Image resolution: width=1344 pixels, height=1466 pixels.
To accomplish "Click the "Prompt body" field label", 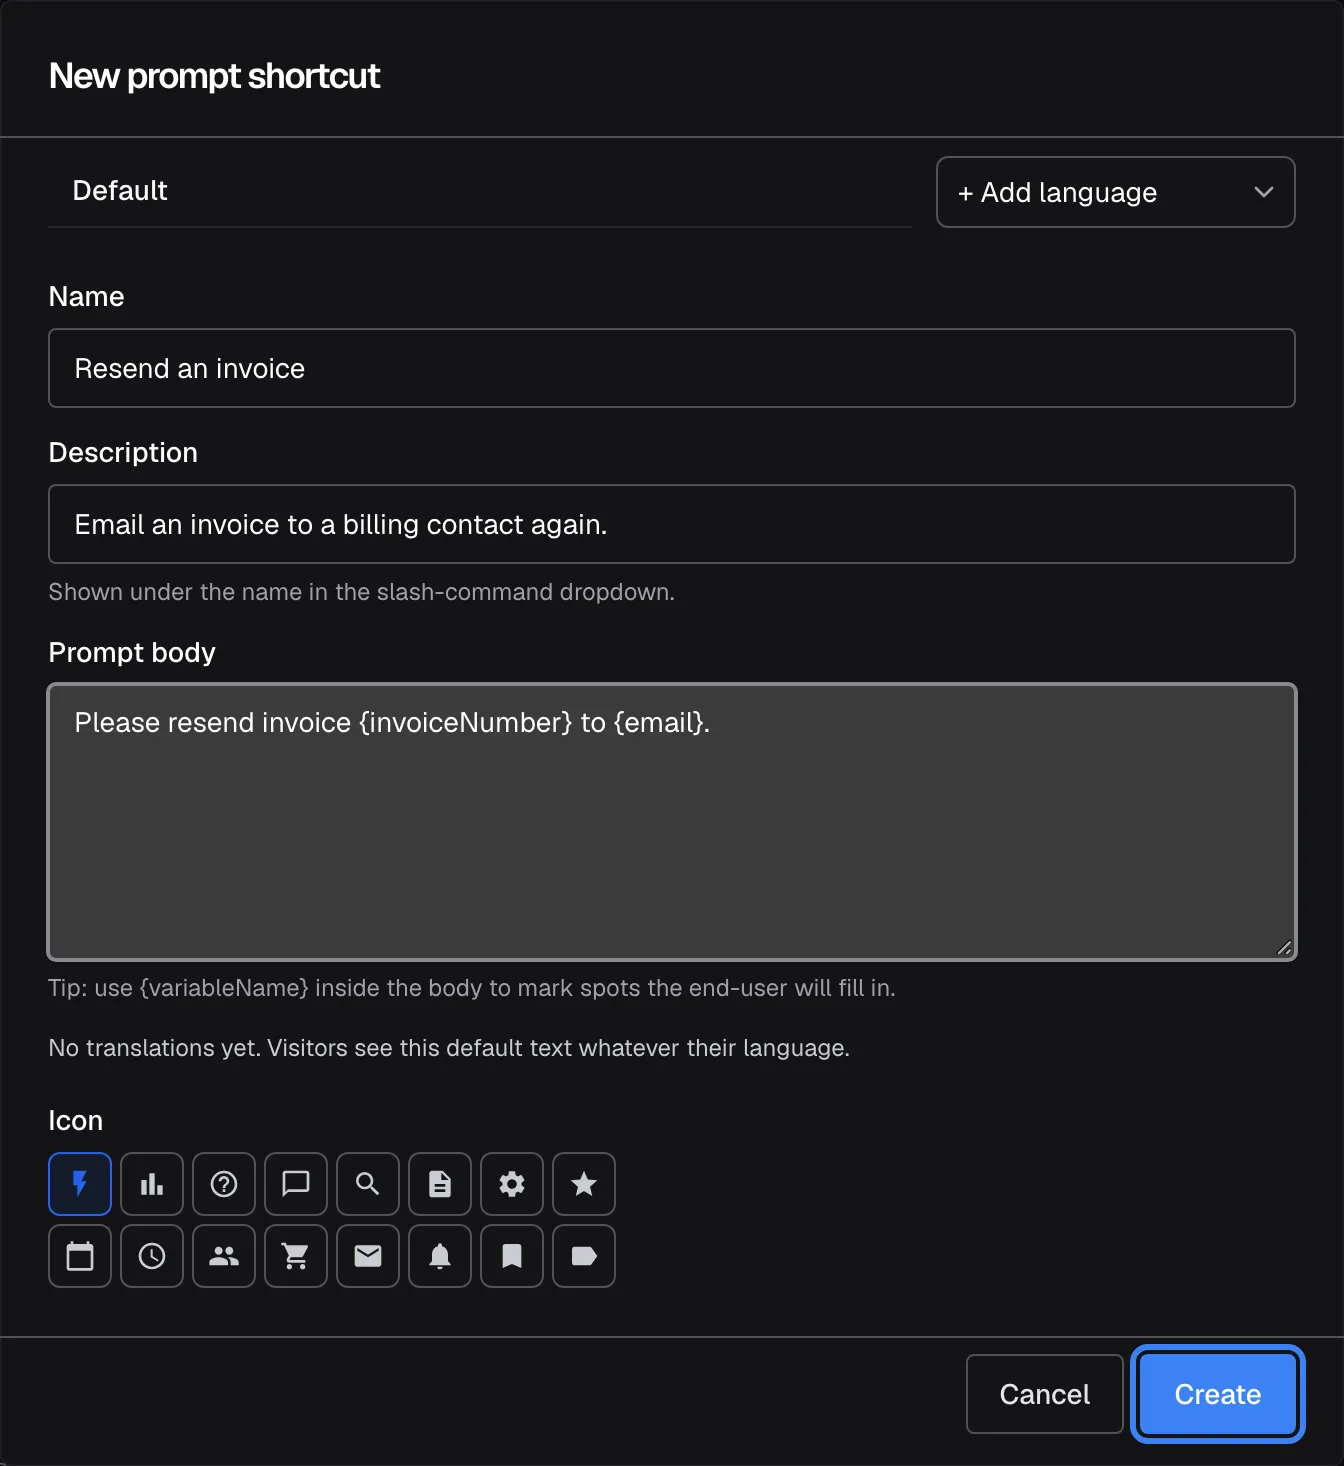I will click(x=132, y=652).
